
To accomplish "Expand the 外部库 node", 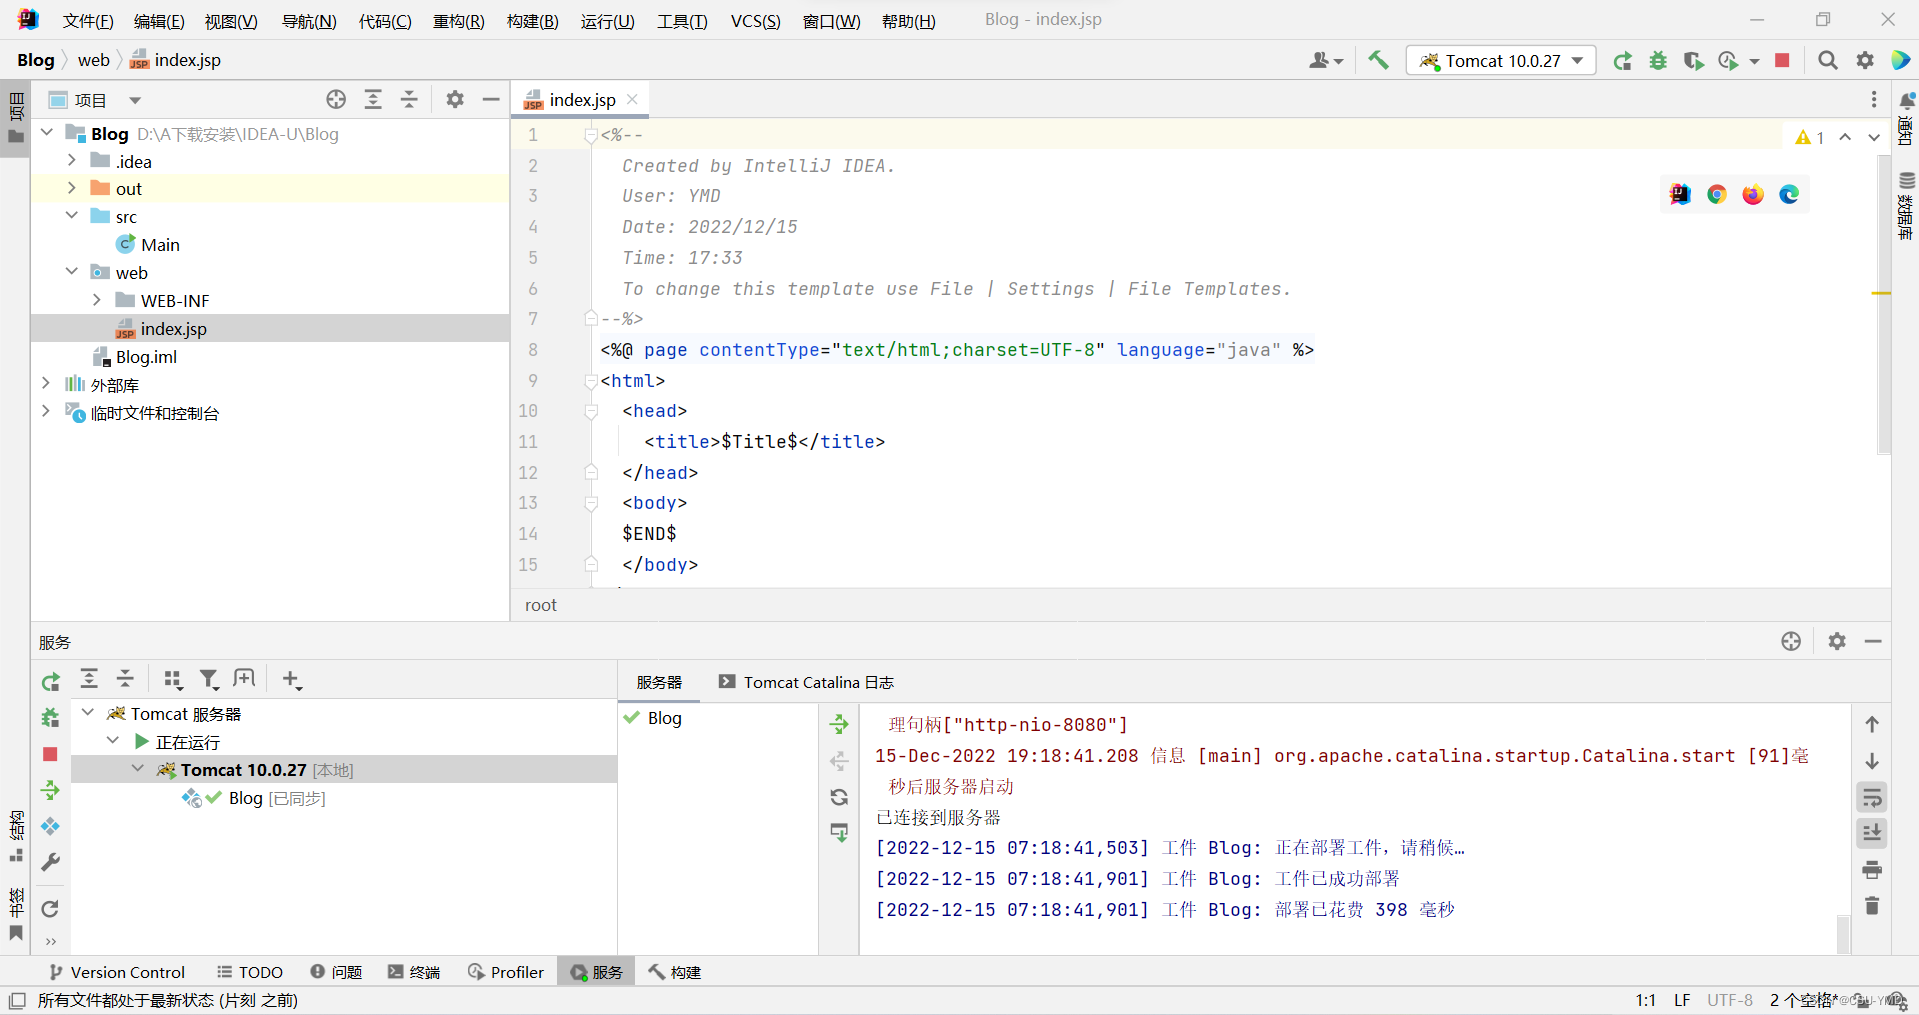I will click(46, 384).
